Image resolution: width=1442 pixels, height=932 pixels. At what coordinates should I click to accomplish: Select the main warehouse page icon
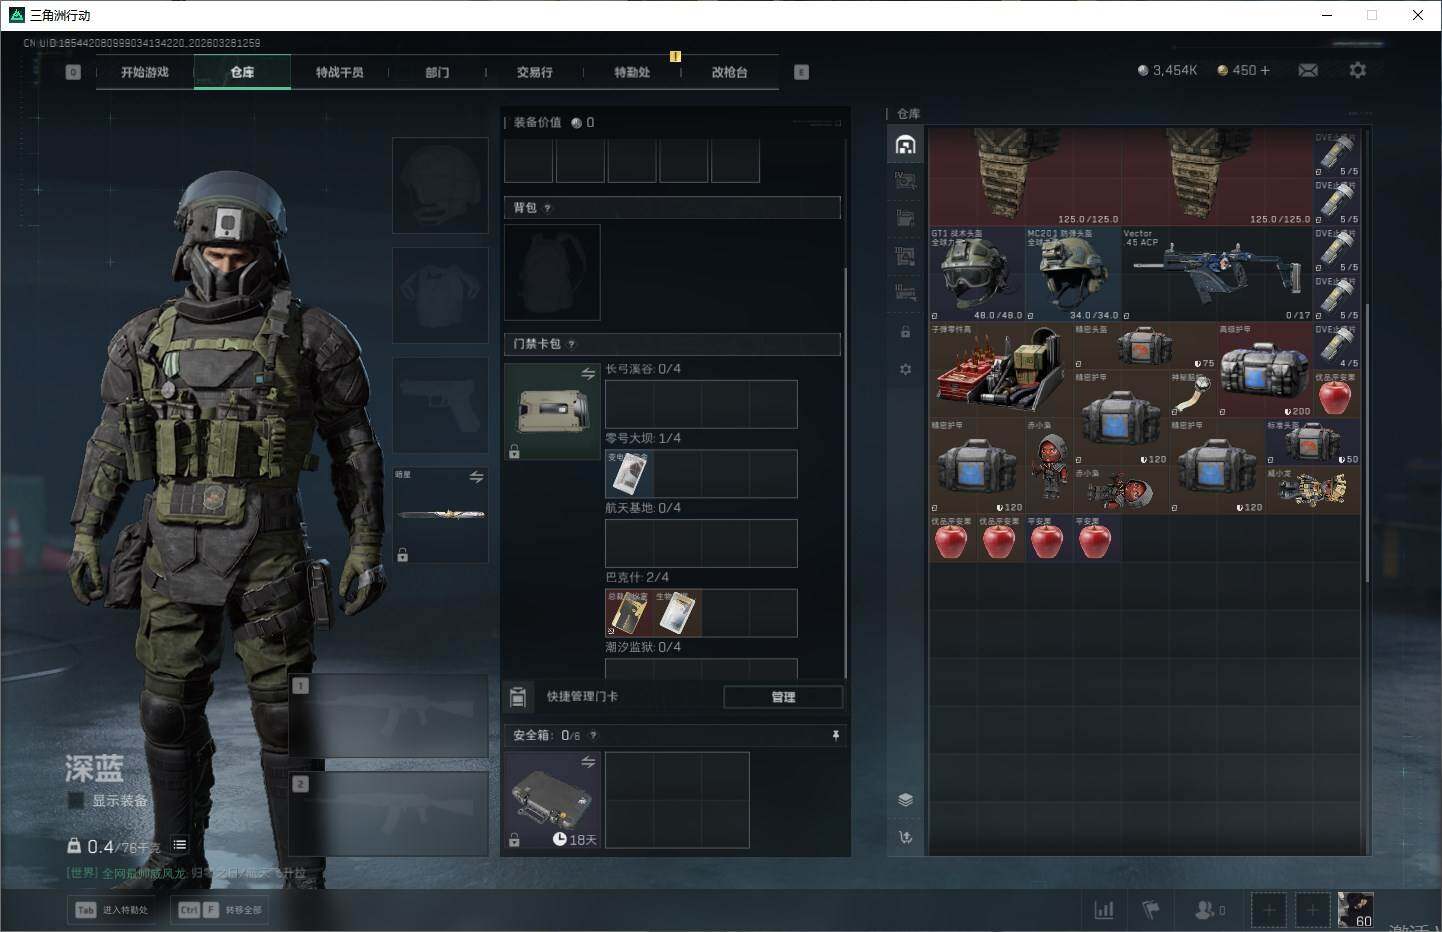tap(905, 145)
